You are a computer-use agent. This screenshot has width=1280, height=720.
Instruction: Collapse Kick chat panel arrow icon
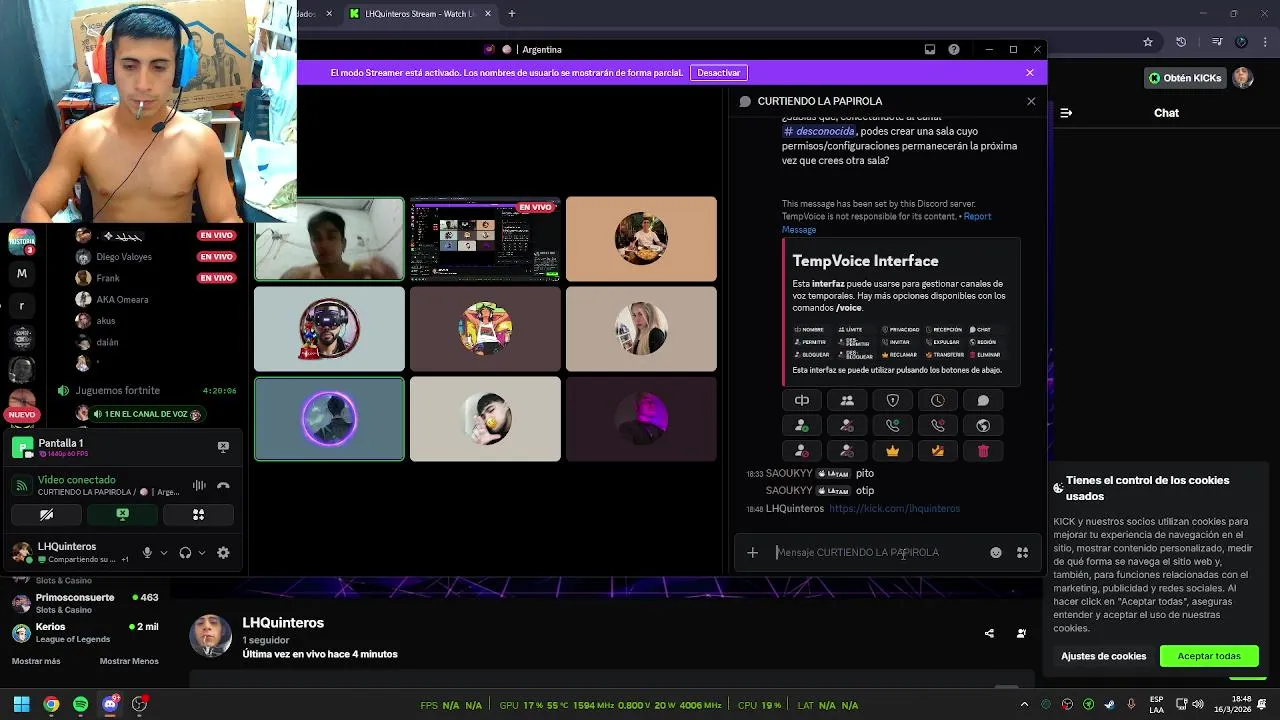click(x=1066, y=113)
